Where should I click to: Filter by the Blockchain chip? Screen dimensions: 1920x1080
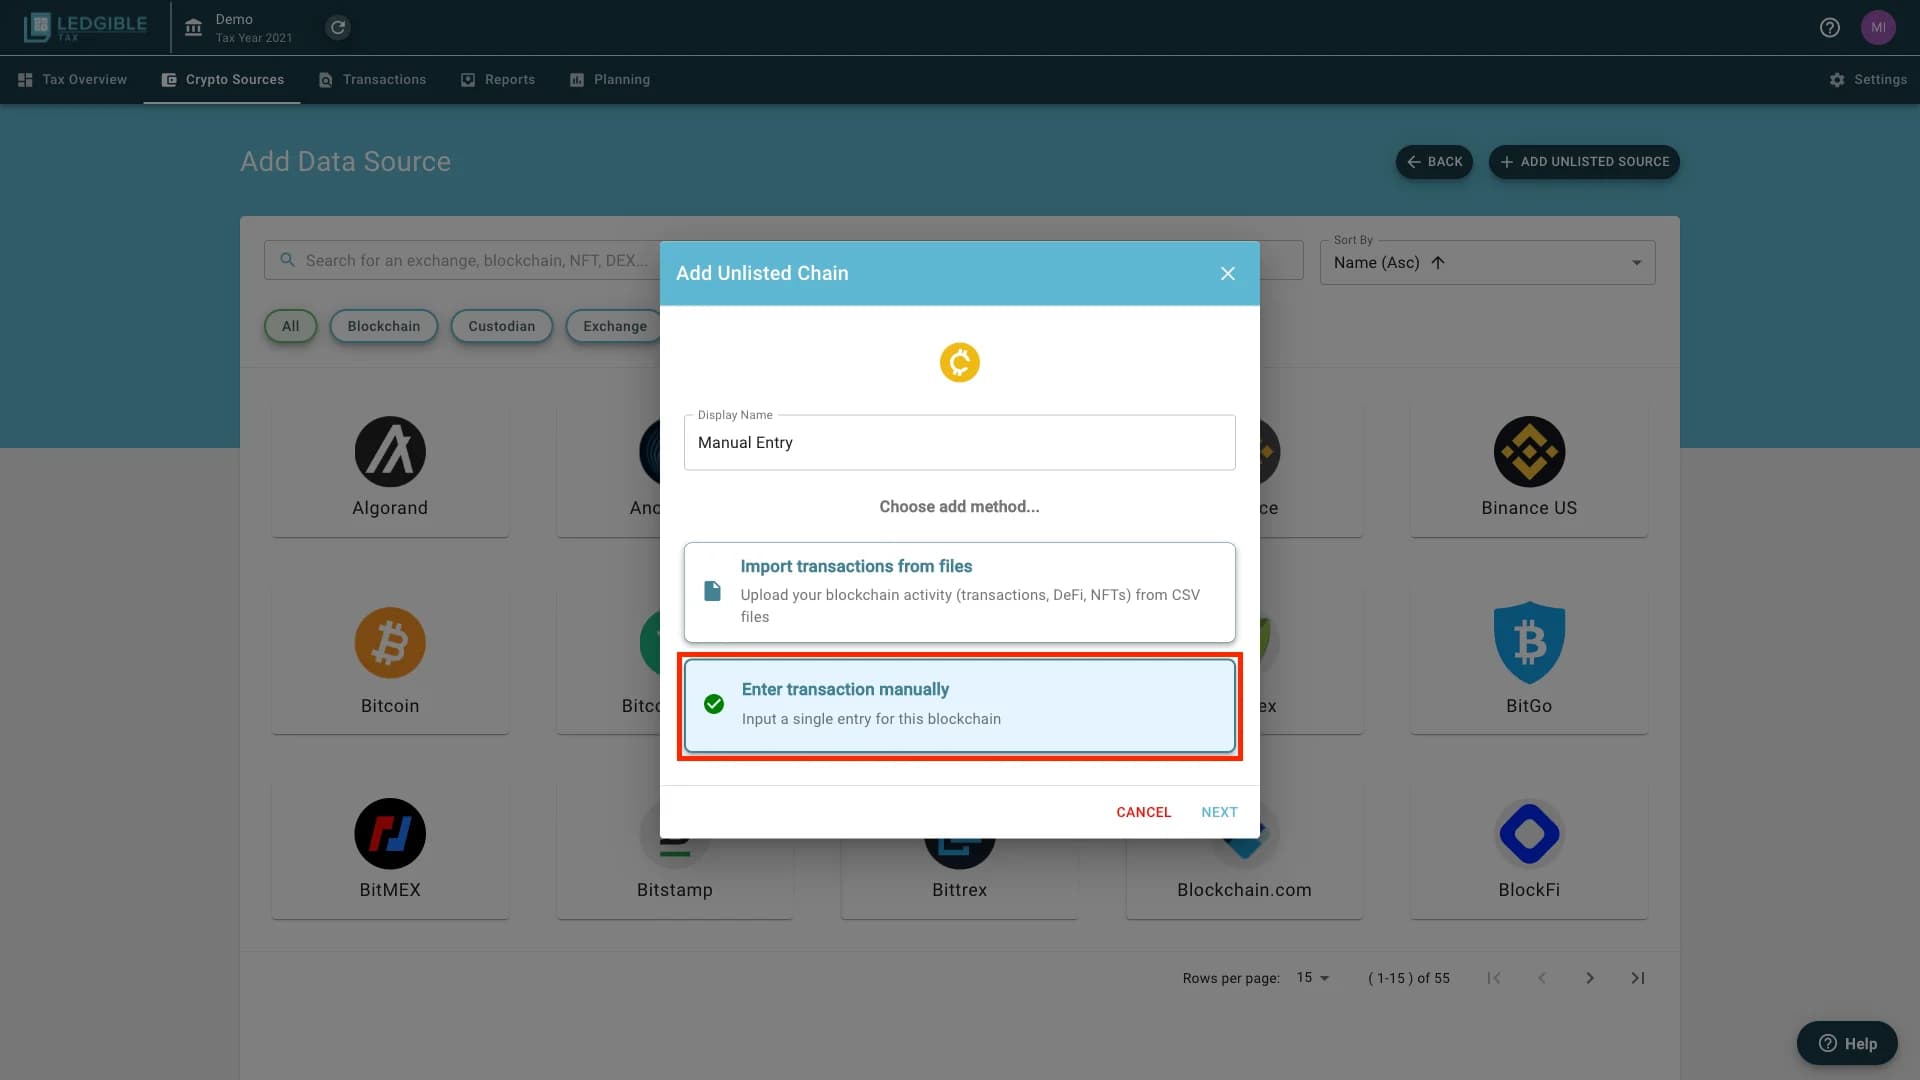point(384,326)
